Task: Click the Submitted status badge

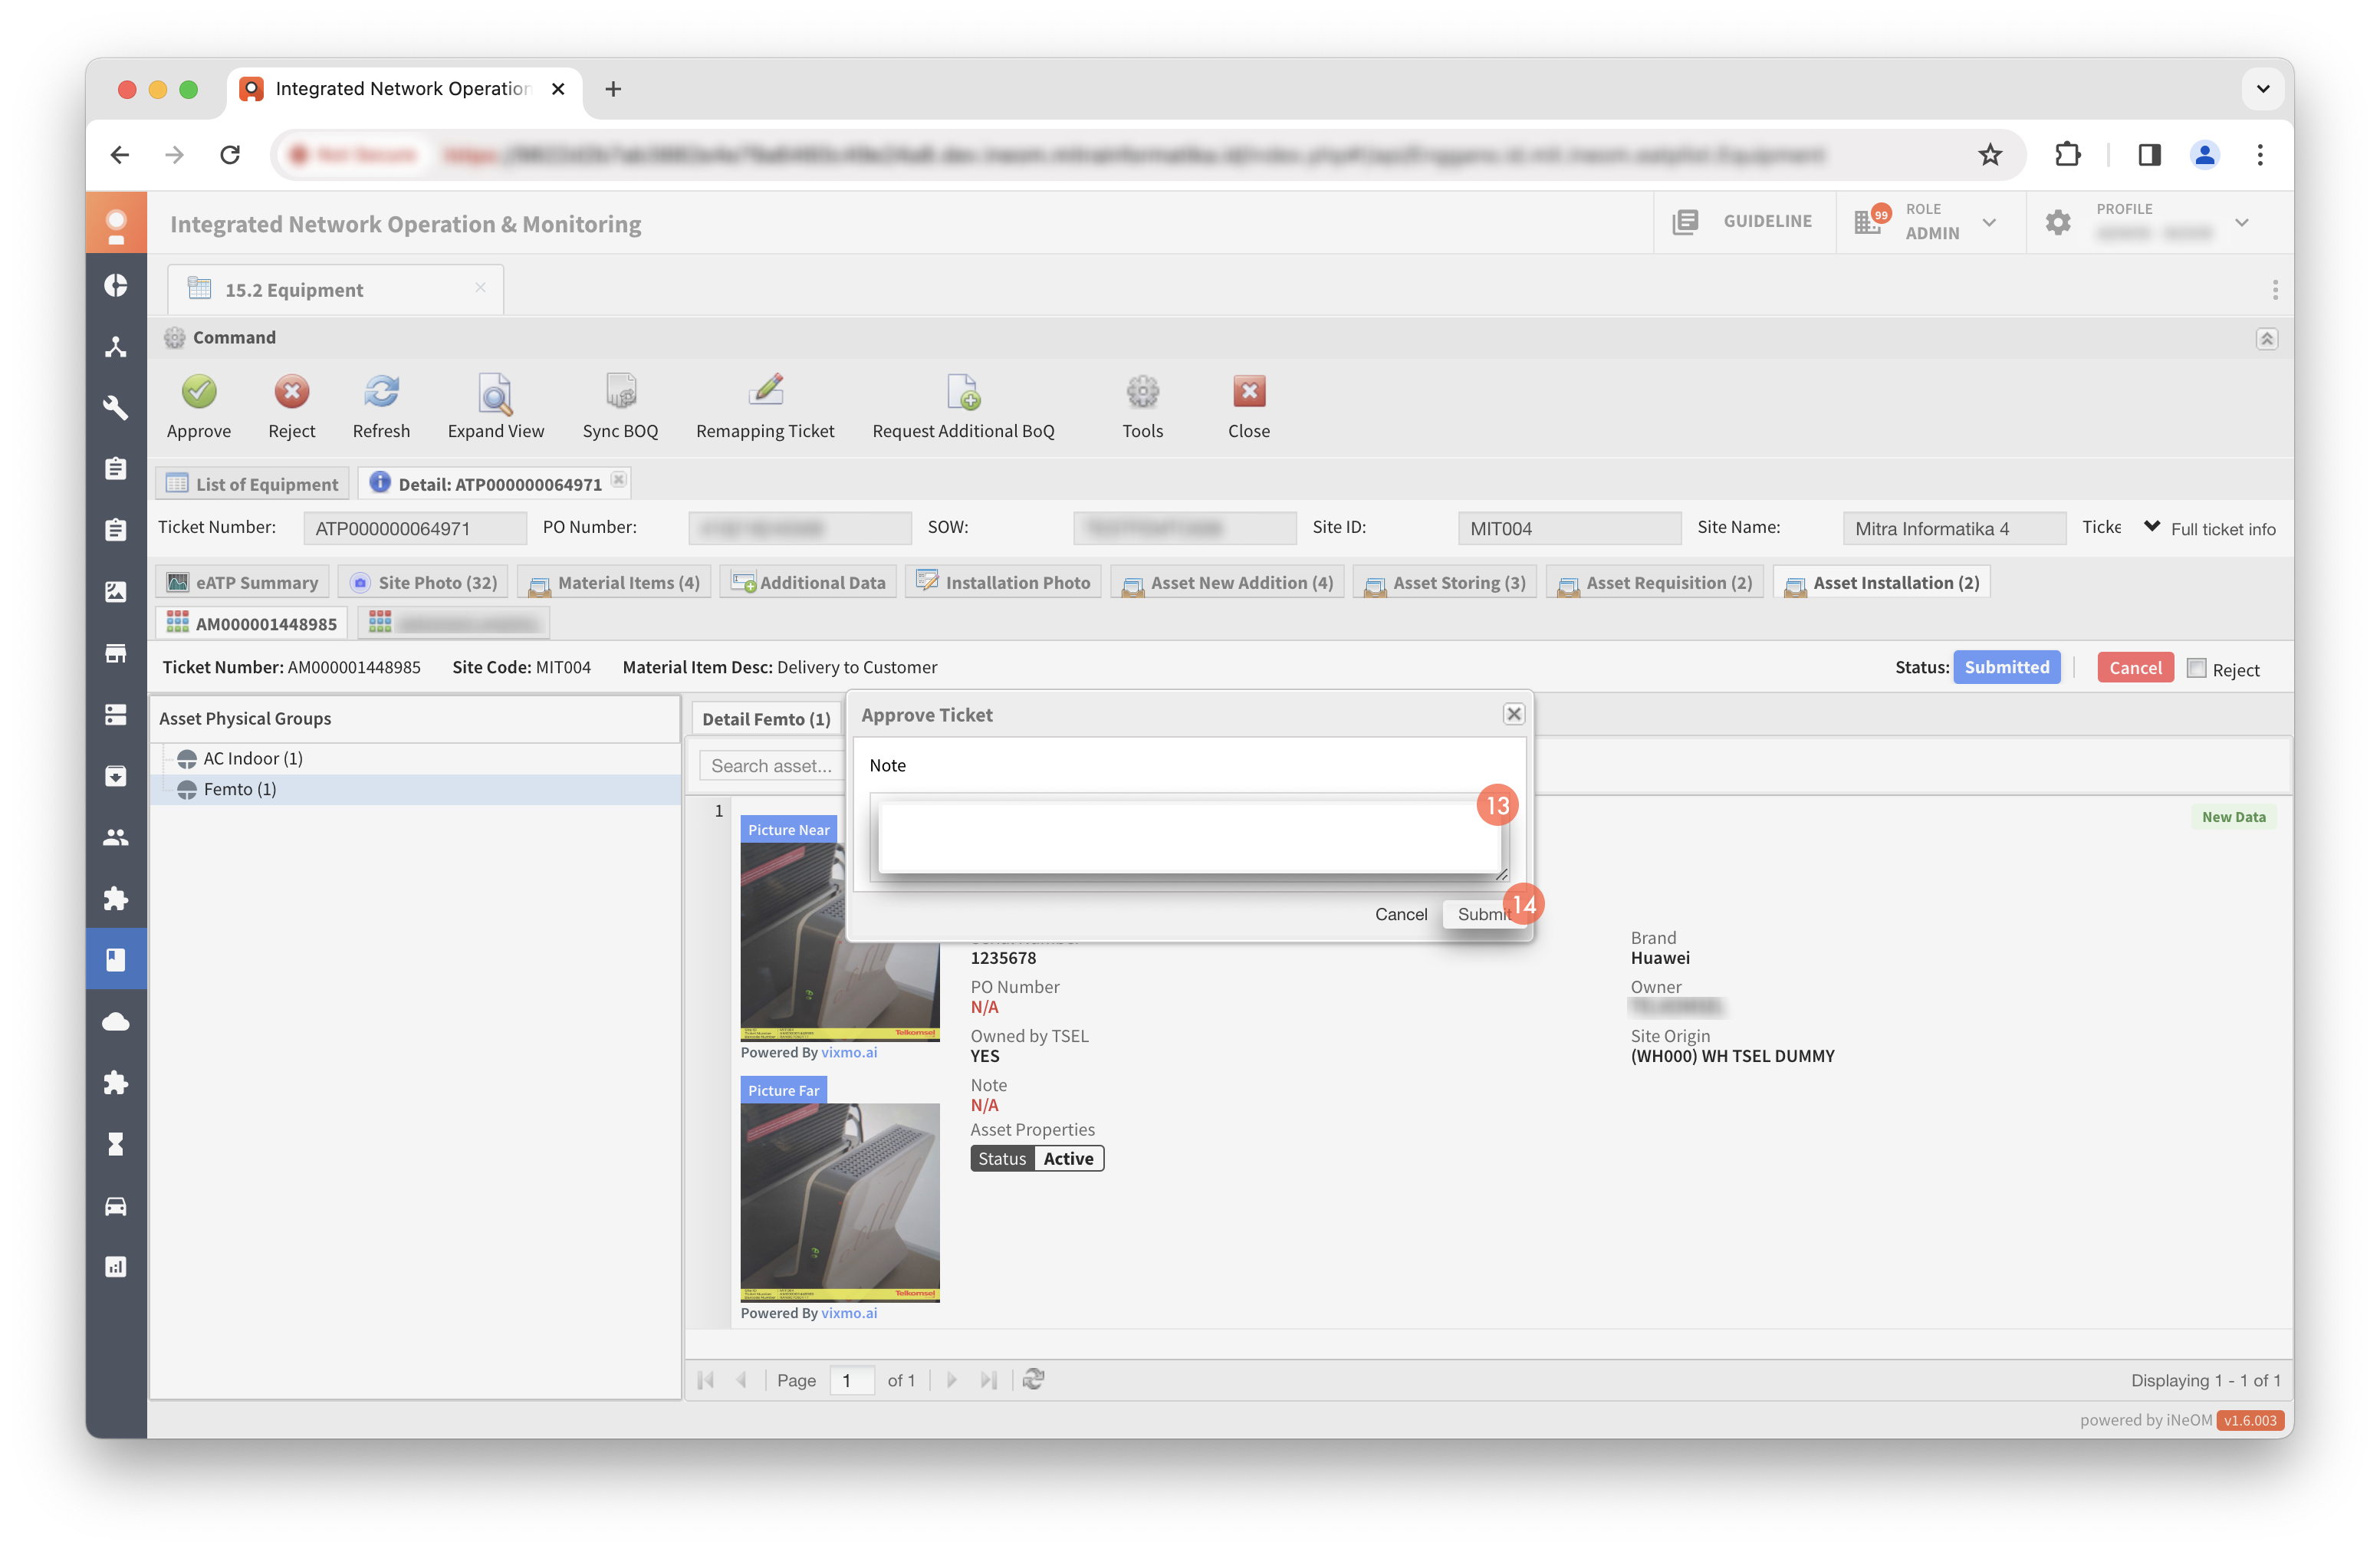Action: [2006, 668]
